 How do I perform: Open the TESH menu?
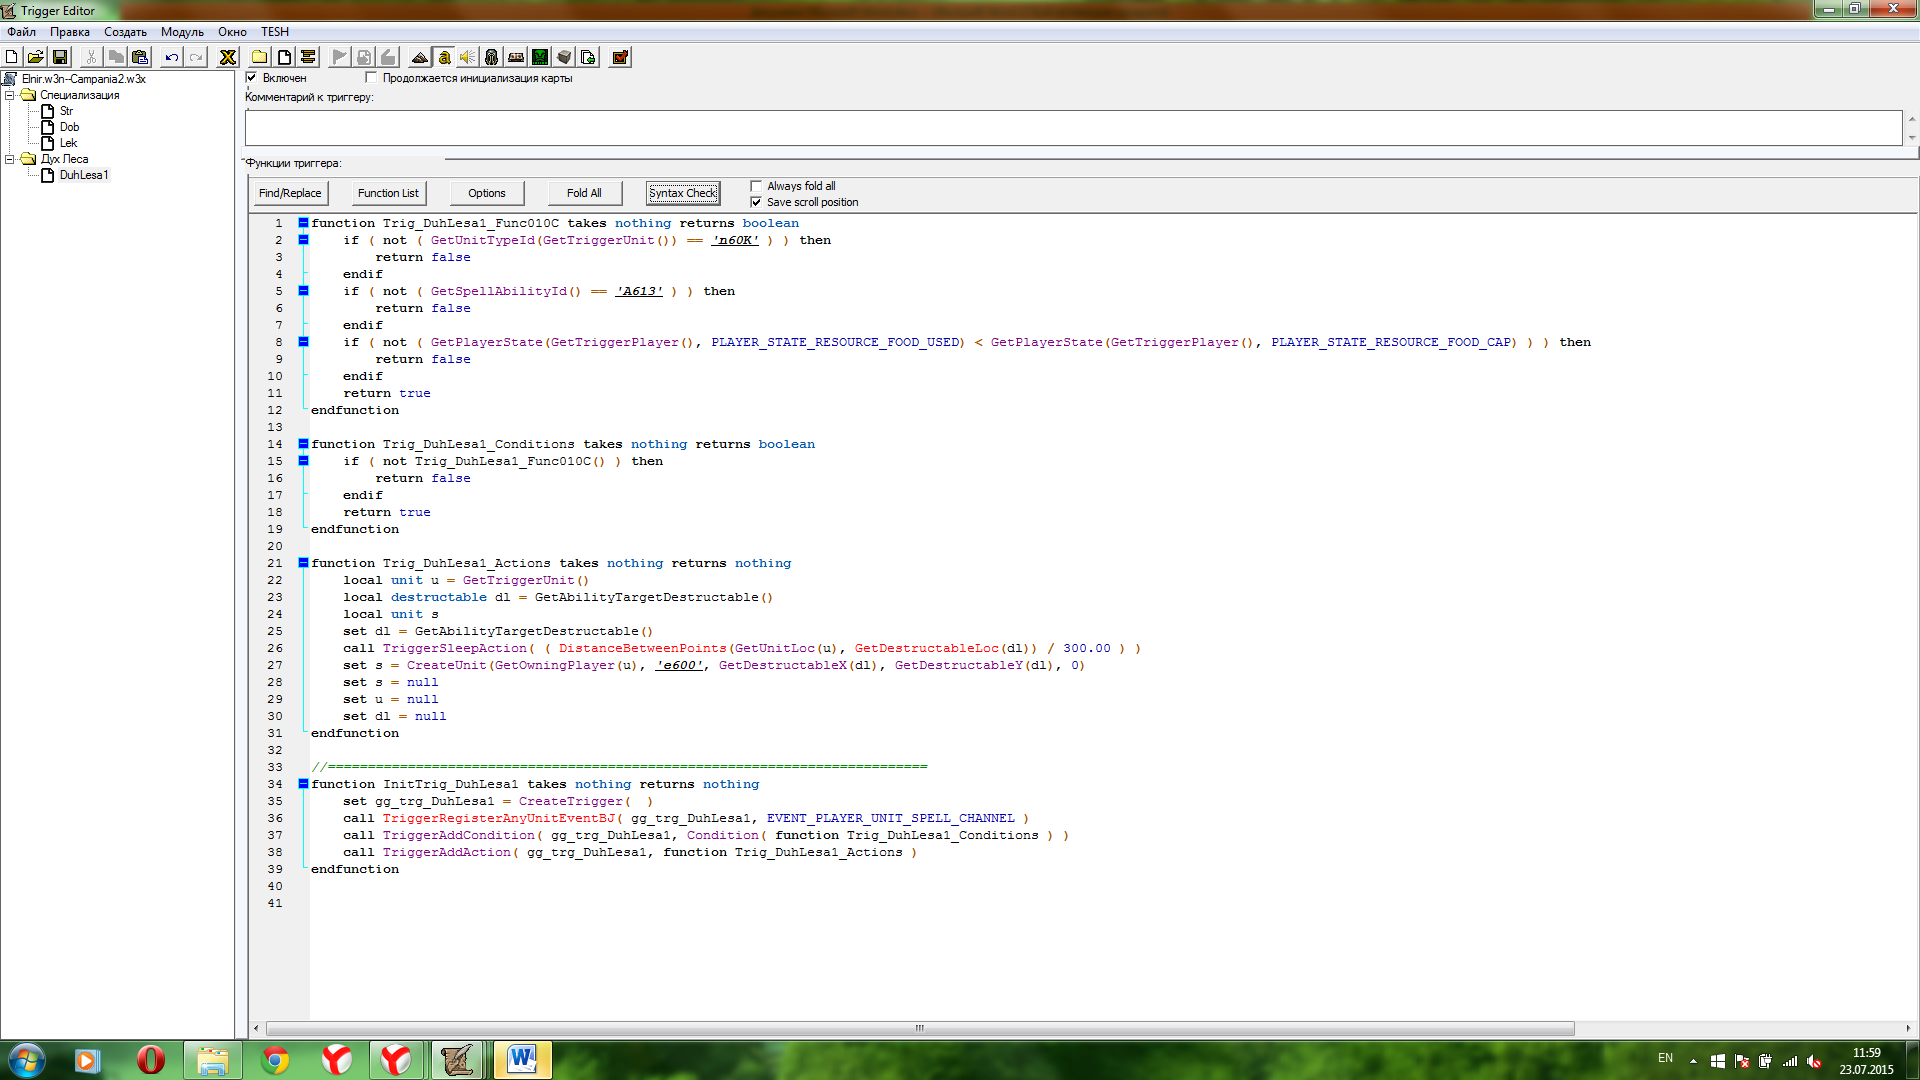click(x=275, y=32)
